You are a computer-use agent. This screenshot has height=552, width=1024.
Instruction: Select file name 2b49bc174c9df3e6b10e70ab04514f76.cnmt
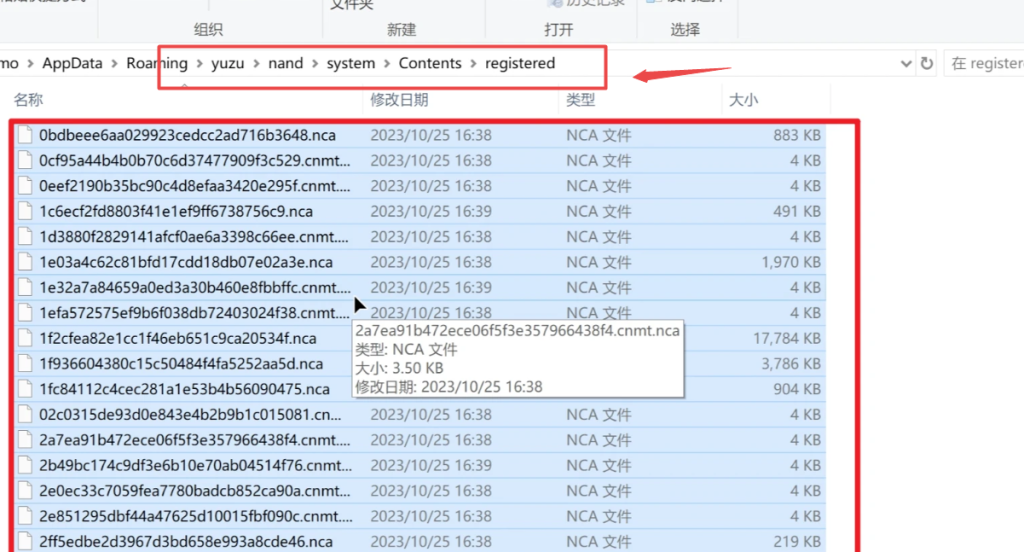tap(195, 466)
